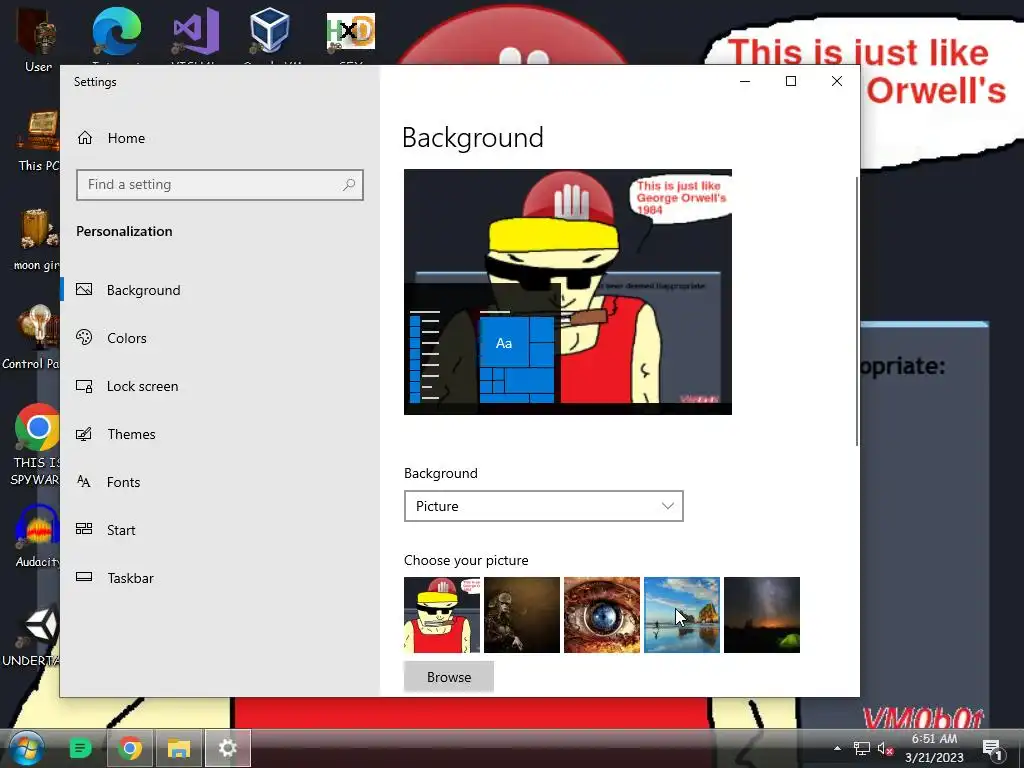
Task: Select the Chrome spyware desktop shortcut
Action: point(37,444)
